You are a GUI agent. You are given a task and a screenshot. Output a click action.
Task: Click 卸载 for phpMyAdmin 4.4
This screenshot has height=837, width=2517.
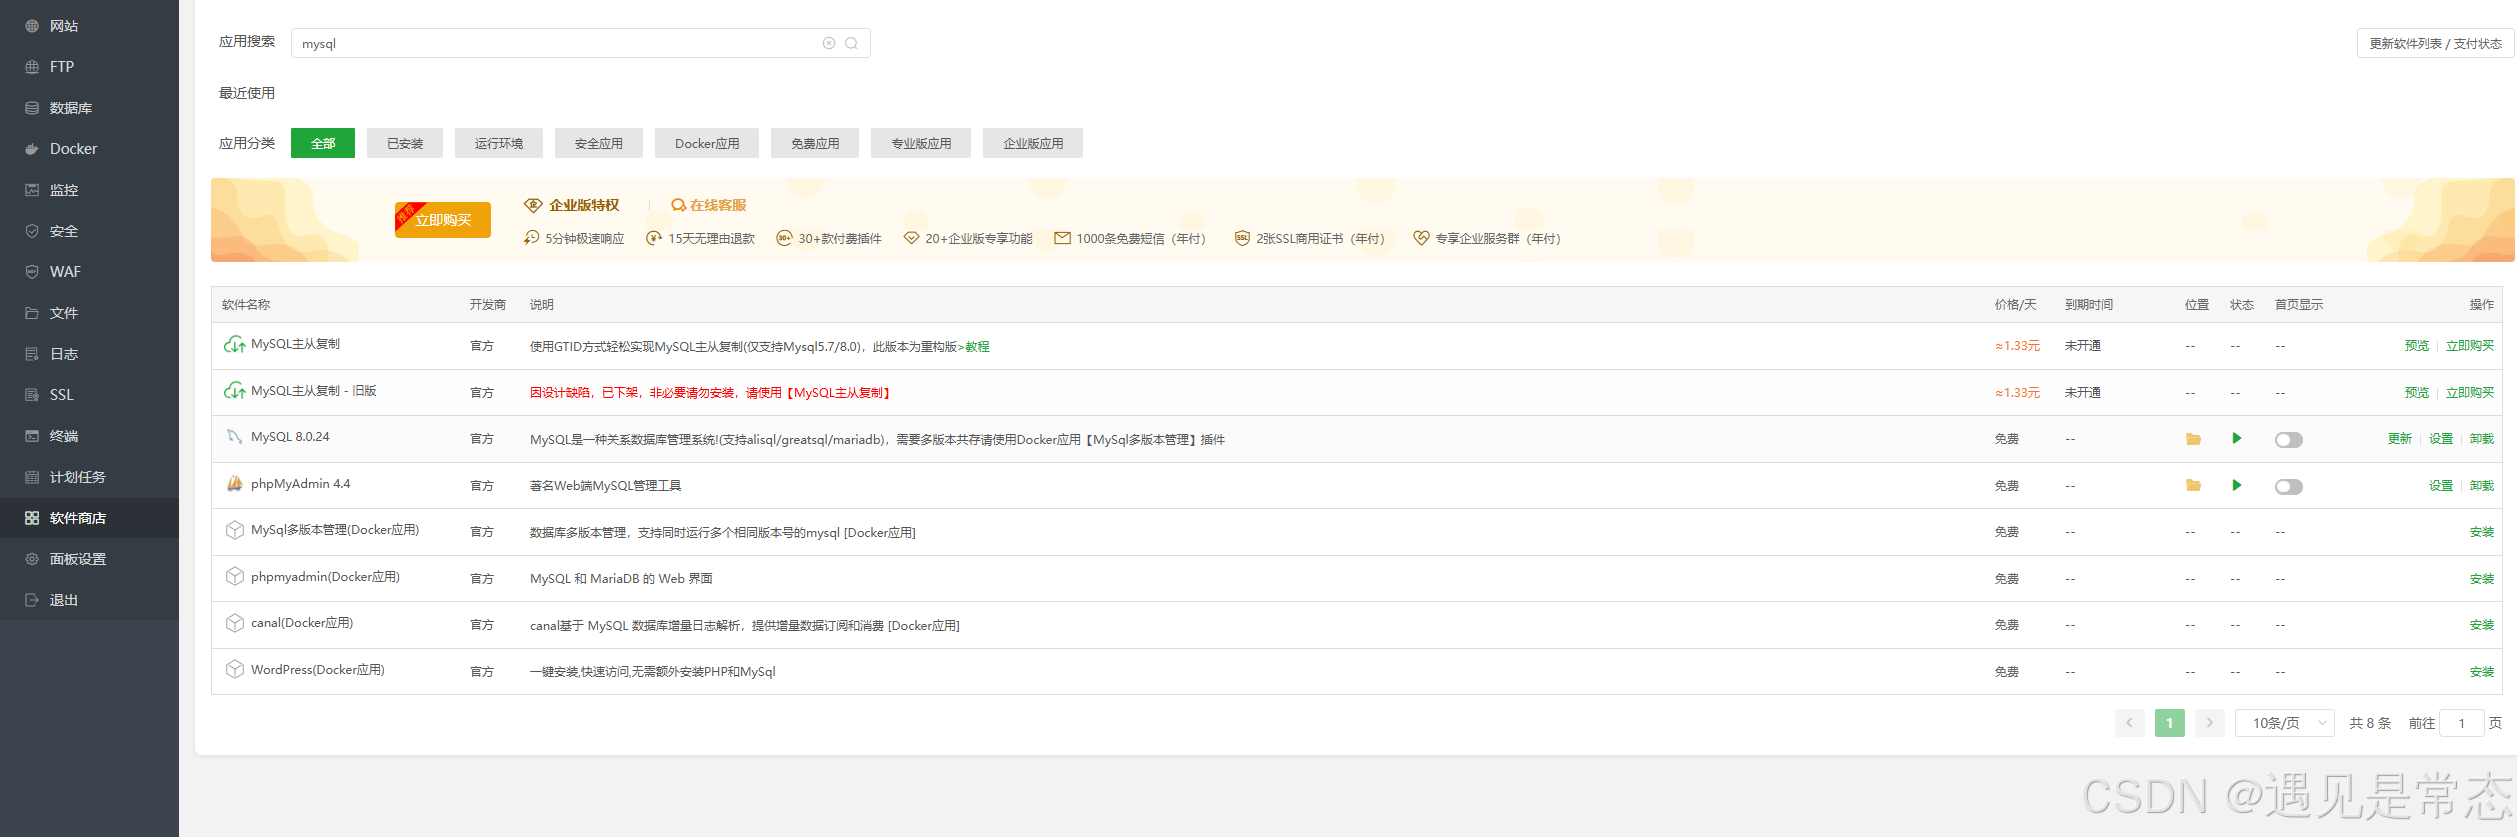click(x=2481, y=486)
